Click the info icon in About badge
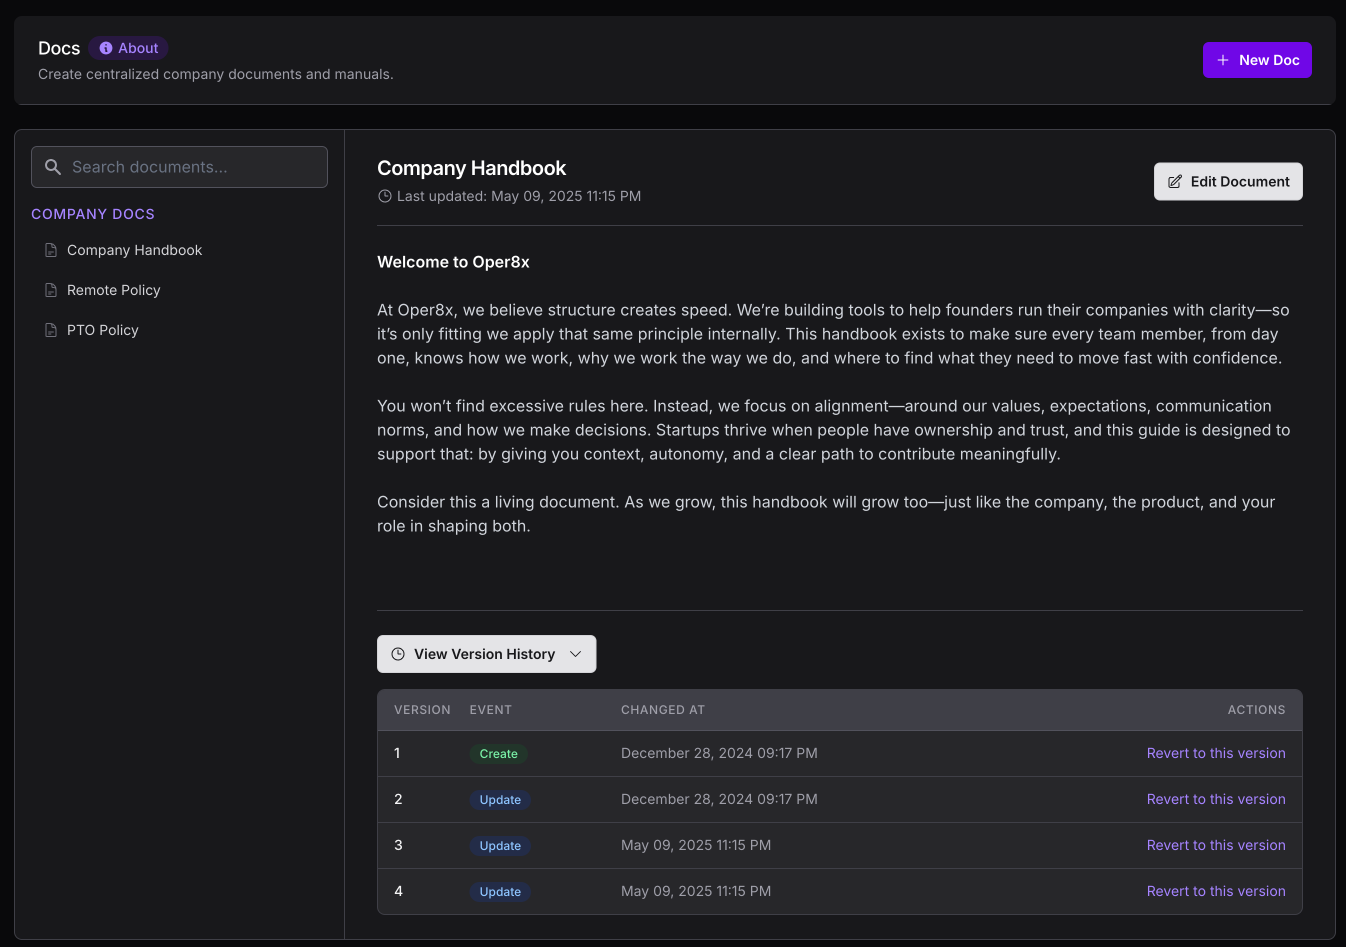Image resolution: width=1346 pixels, height=947 pixels. [x=106, y=48]
